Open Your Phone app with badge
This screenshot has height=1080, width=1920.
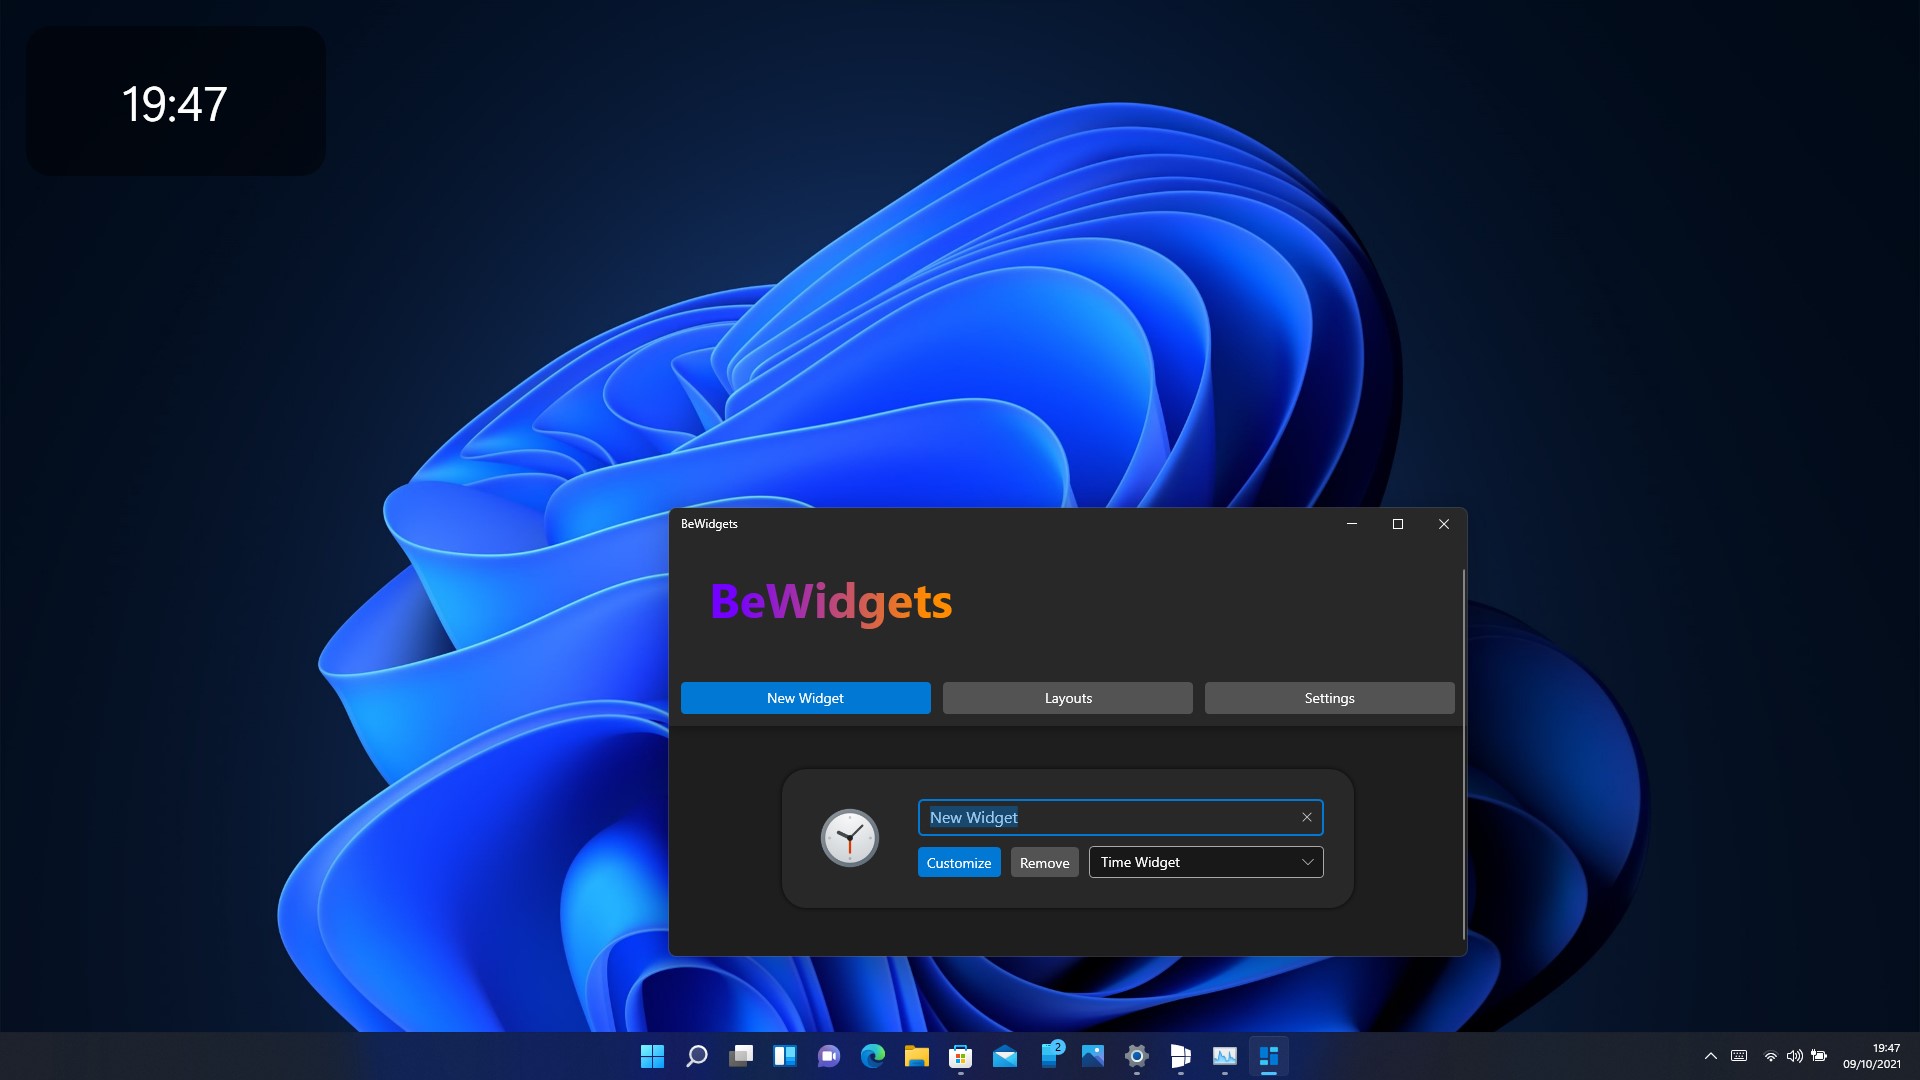(x=1050, y=1054)
